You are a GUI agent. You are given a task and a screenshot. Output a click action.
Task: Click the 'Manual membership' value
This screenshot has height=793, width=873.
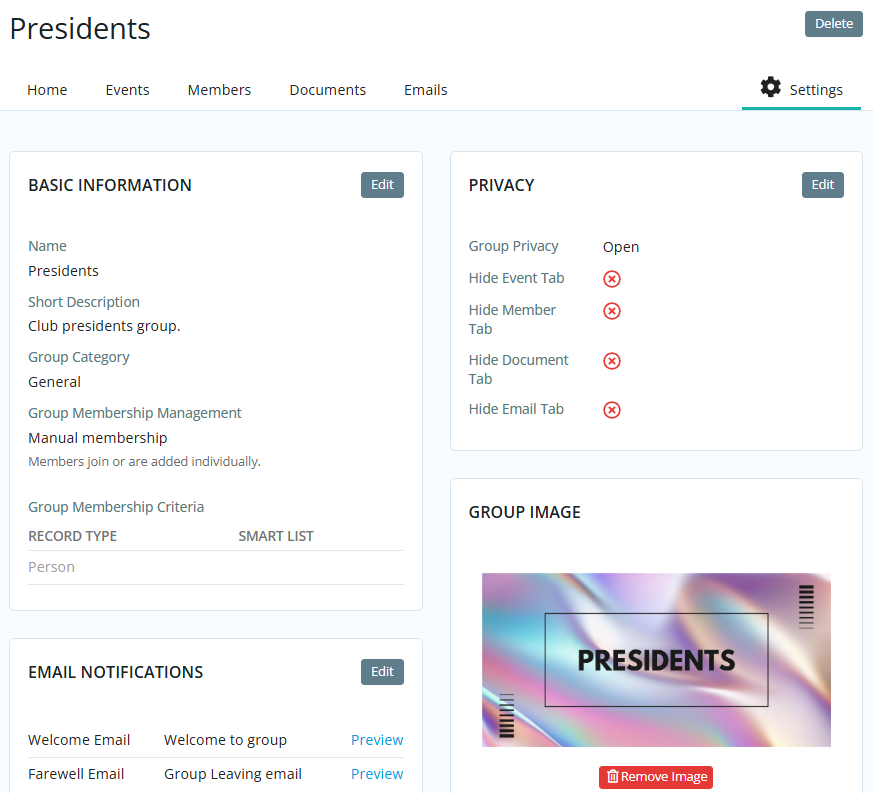click(x=97, y=438)
